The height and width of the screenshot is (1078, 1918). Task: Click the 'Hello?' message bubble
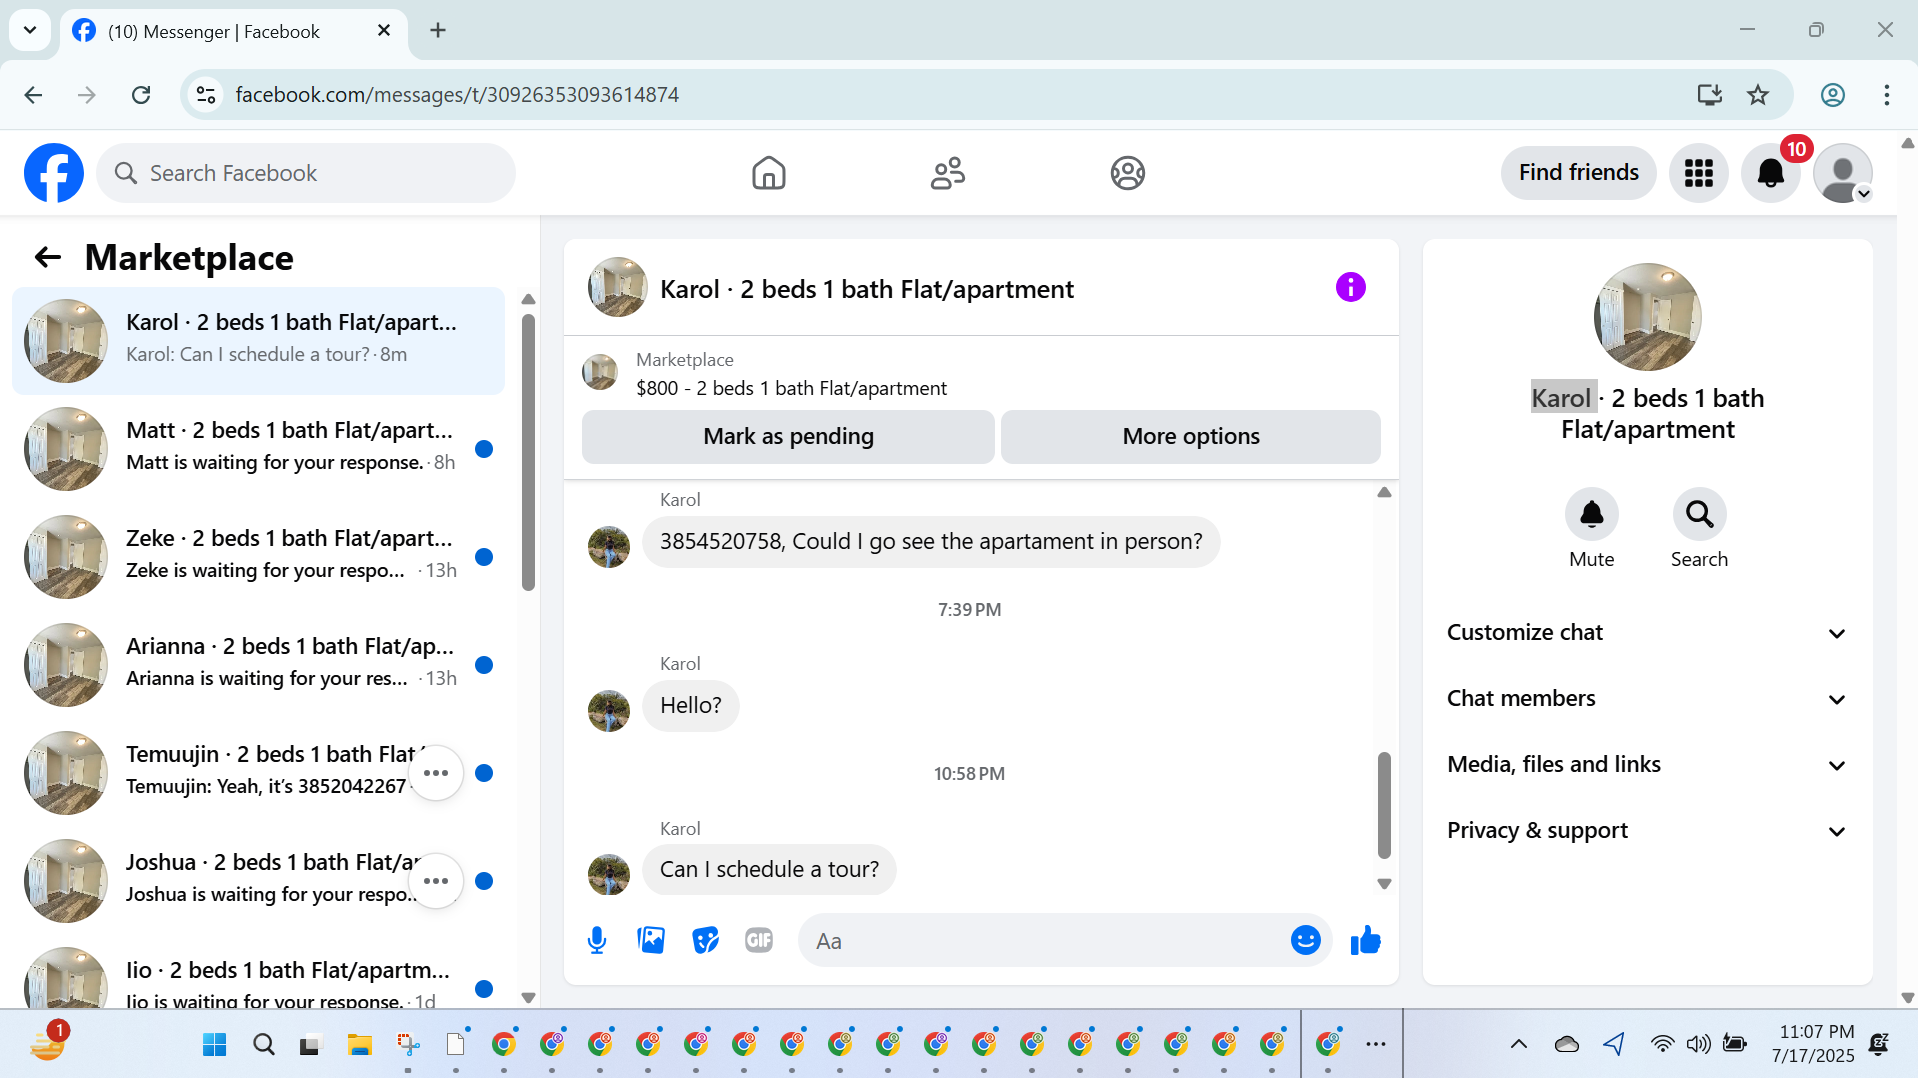(x=690, y=706)
